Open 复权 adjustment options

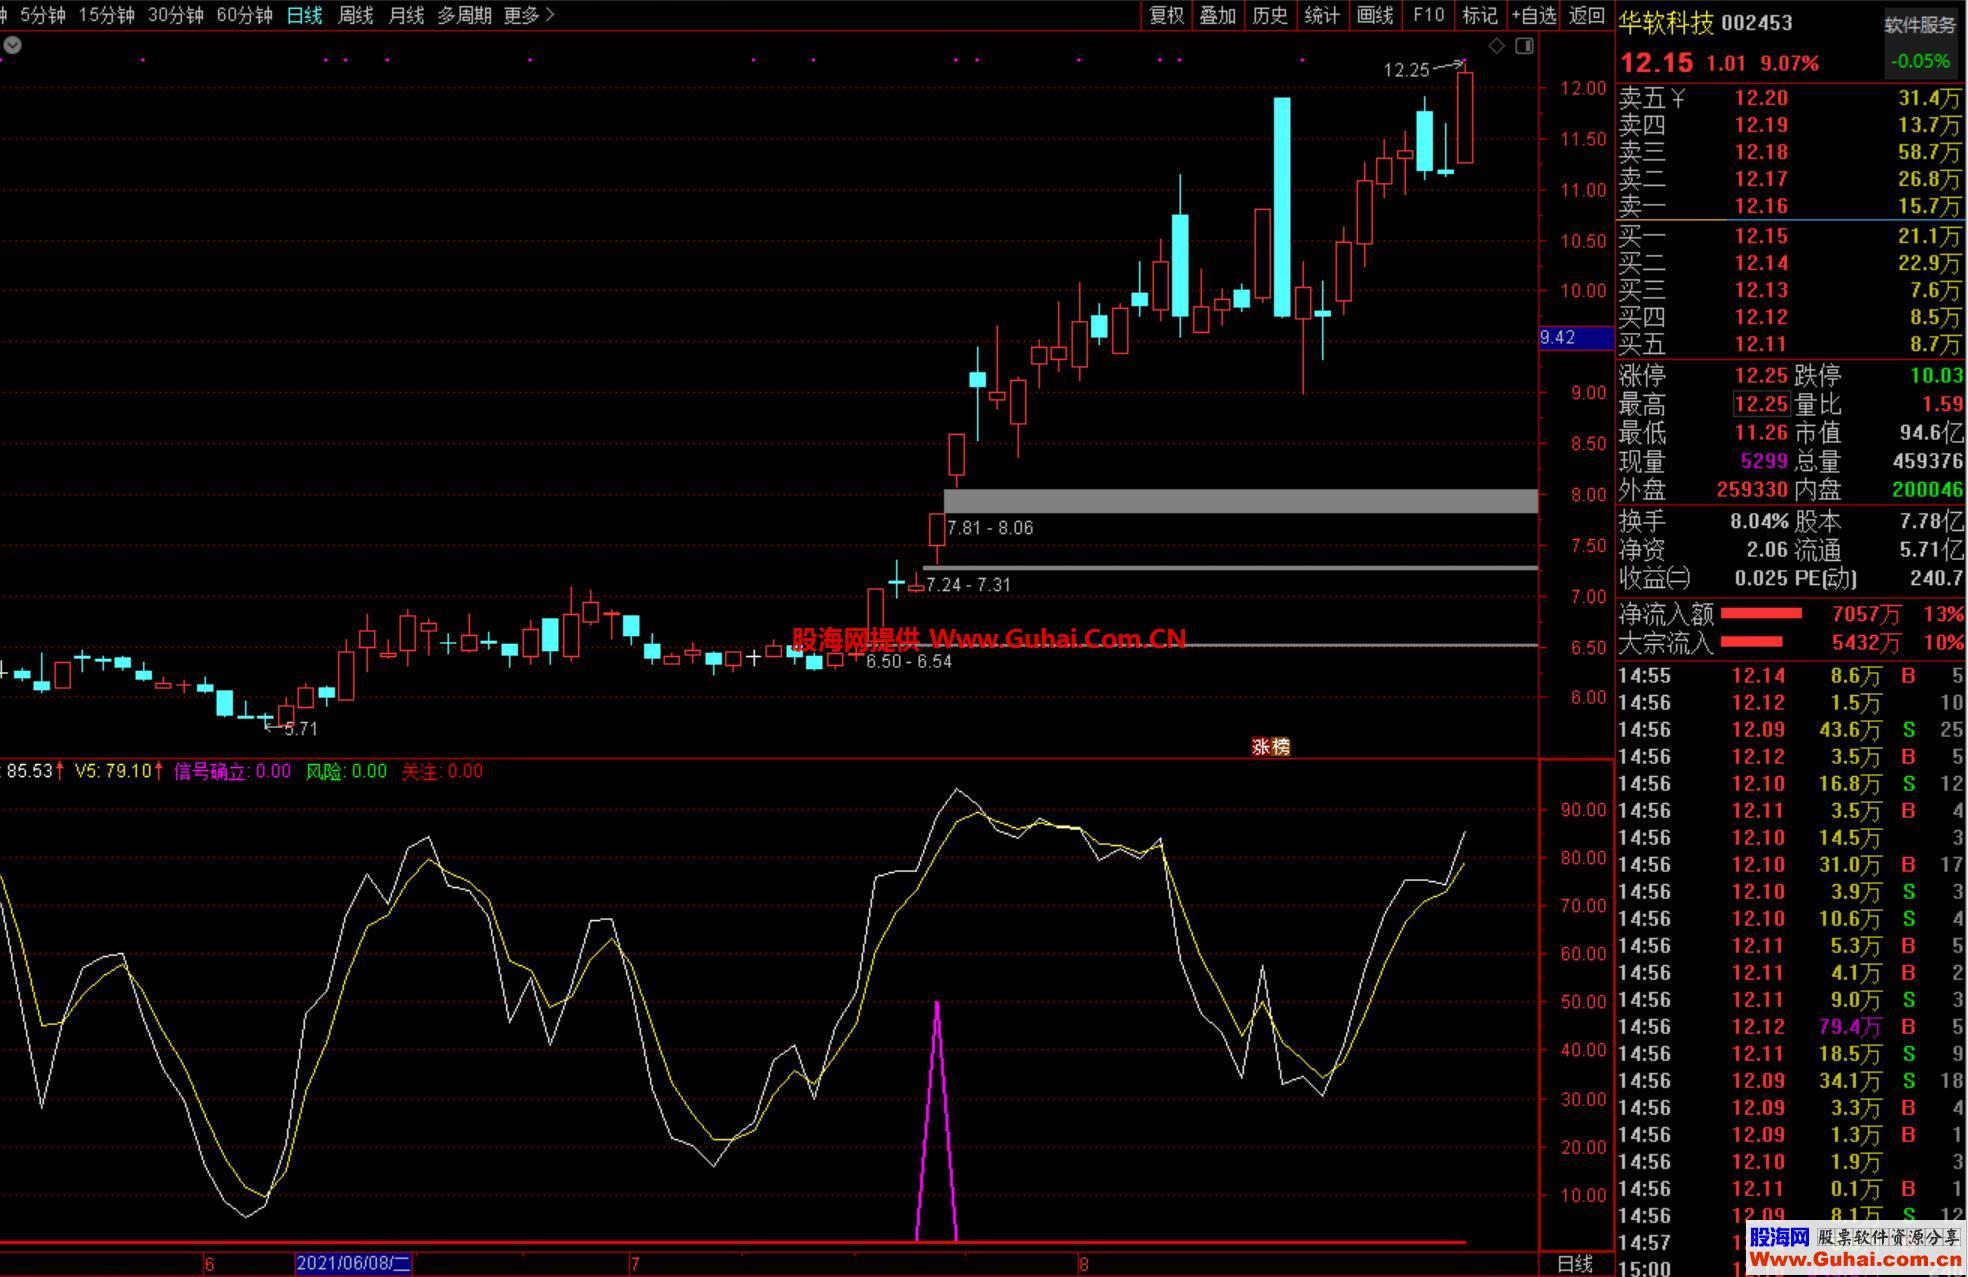click(1166, 15)
